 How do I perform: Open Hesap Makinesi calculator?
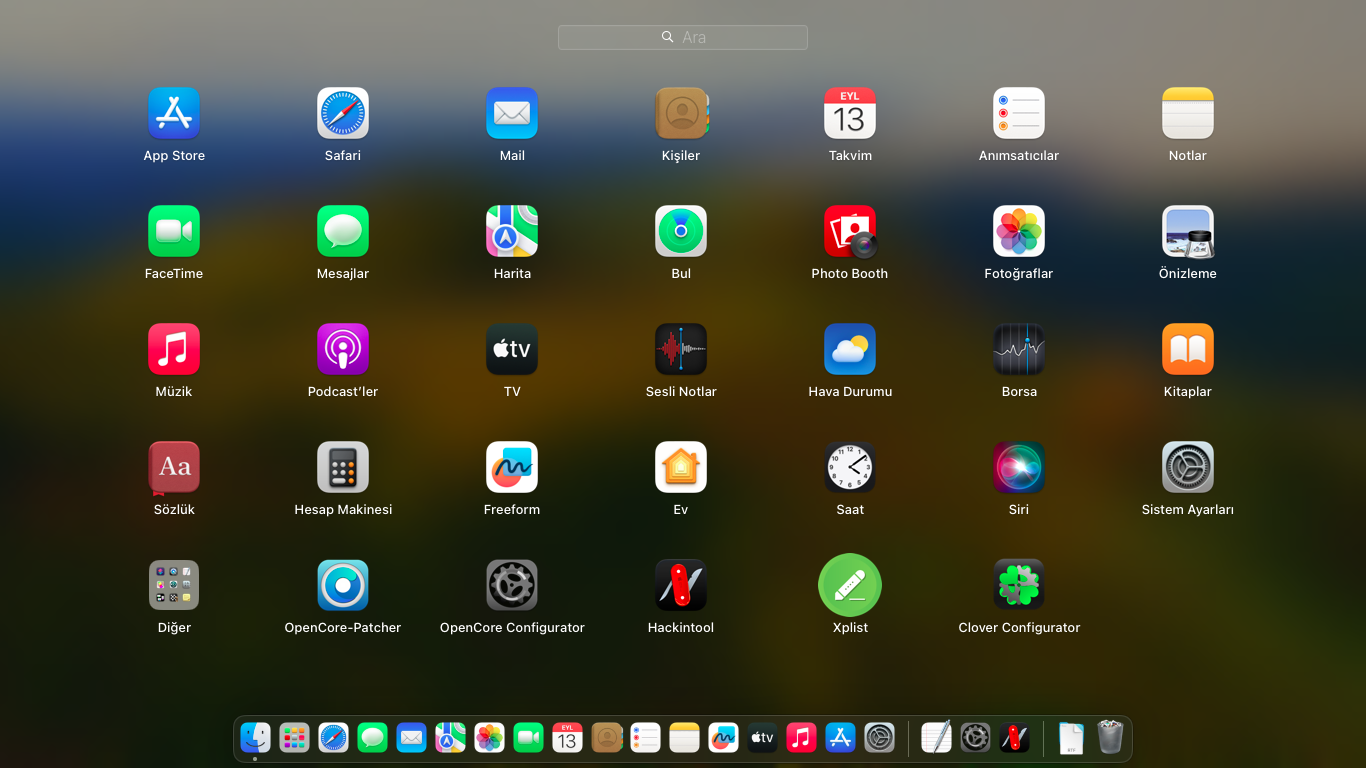coord(343,468)
